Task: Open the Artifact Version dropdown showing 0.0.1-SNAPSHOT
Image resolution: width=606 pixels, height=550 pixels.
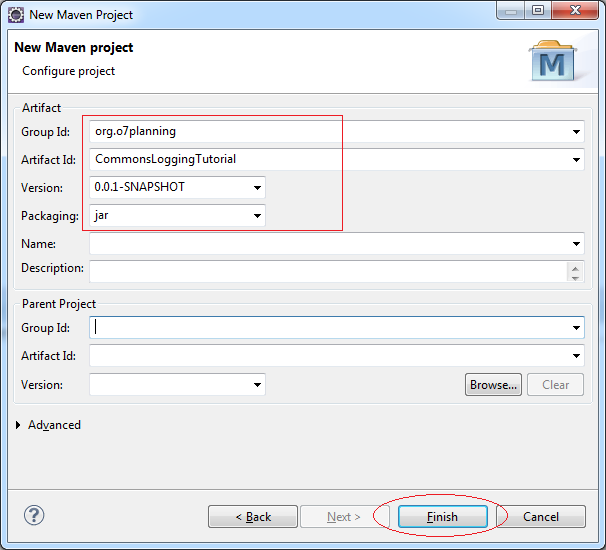Action: [x=257, y=188]
